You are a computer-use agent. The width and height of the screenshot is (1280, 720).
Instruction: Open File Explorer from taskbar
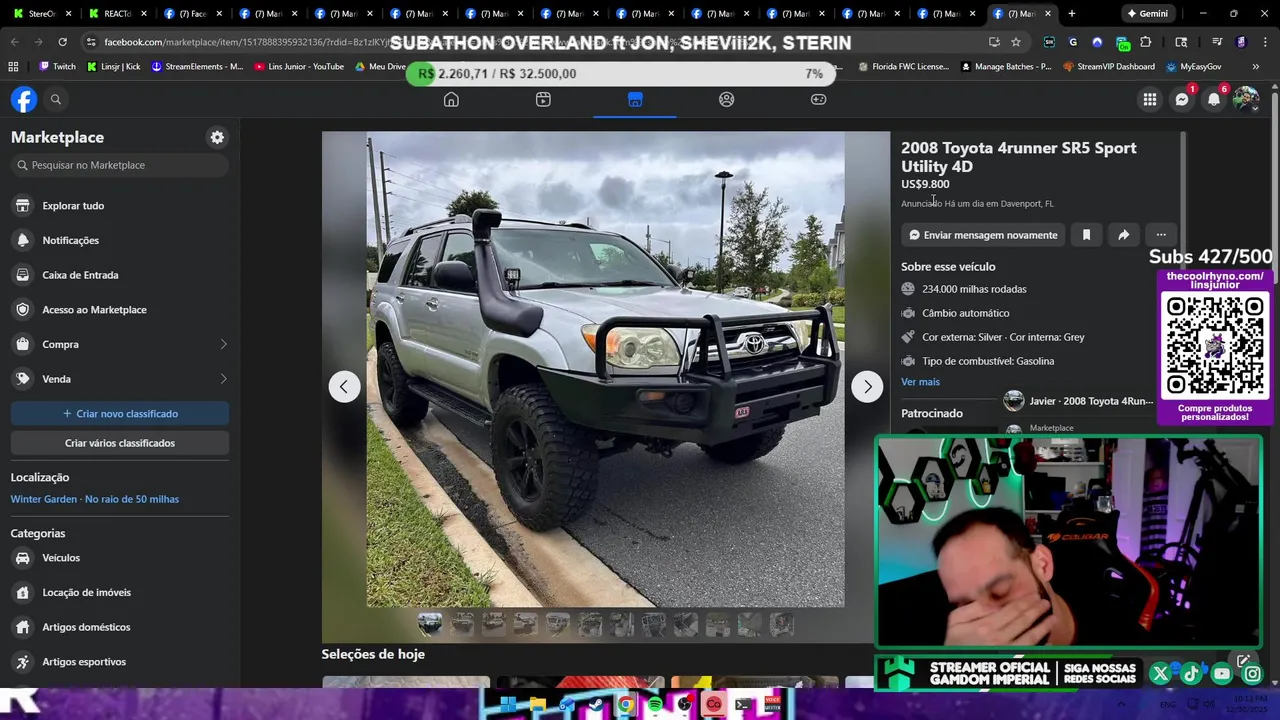(x=537, y=704)
